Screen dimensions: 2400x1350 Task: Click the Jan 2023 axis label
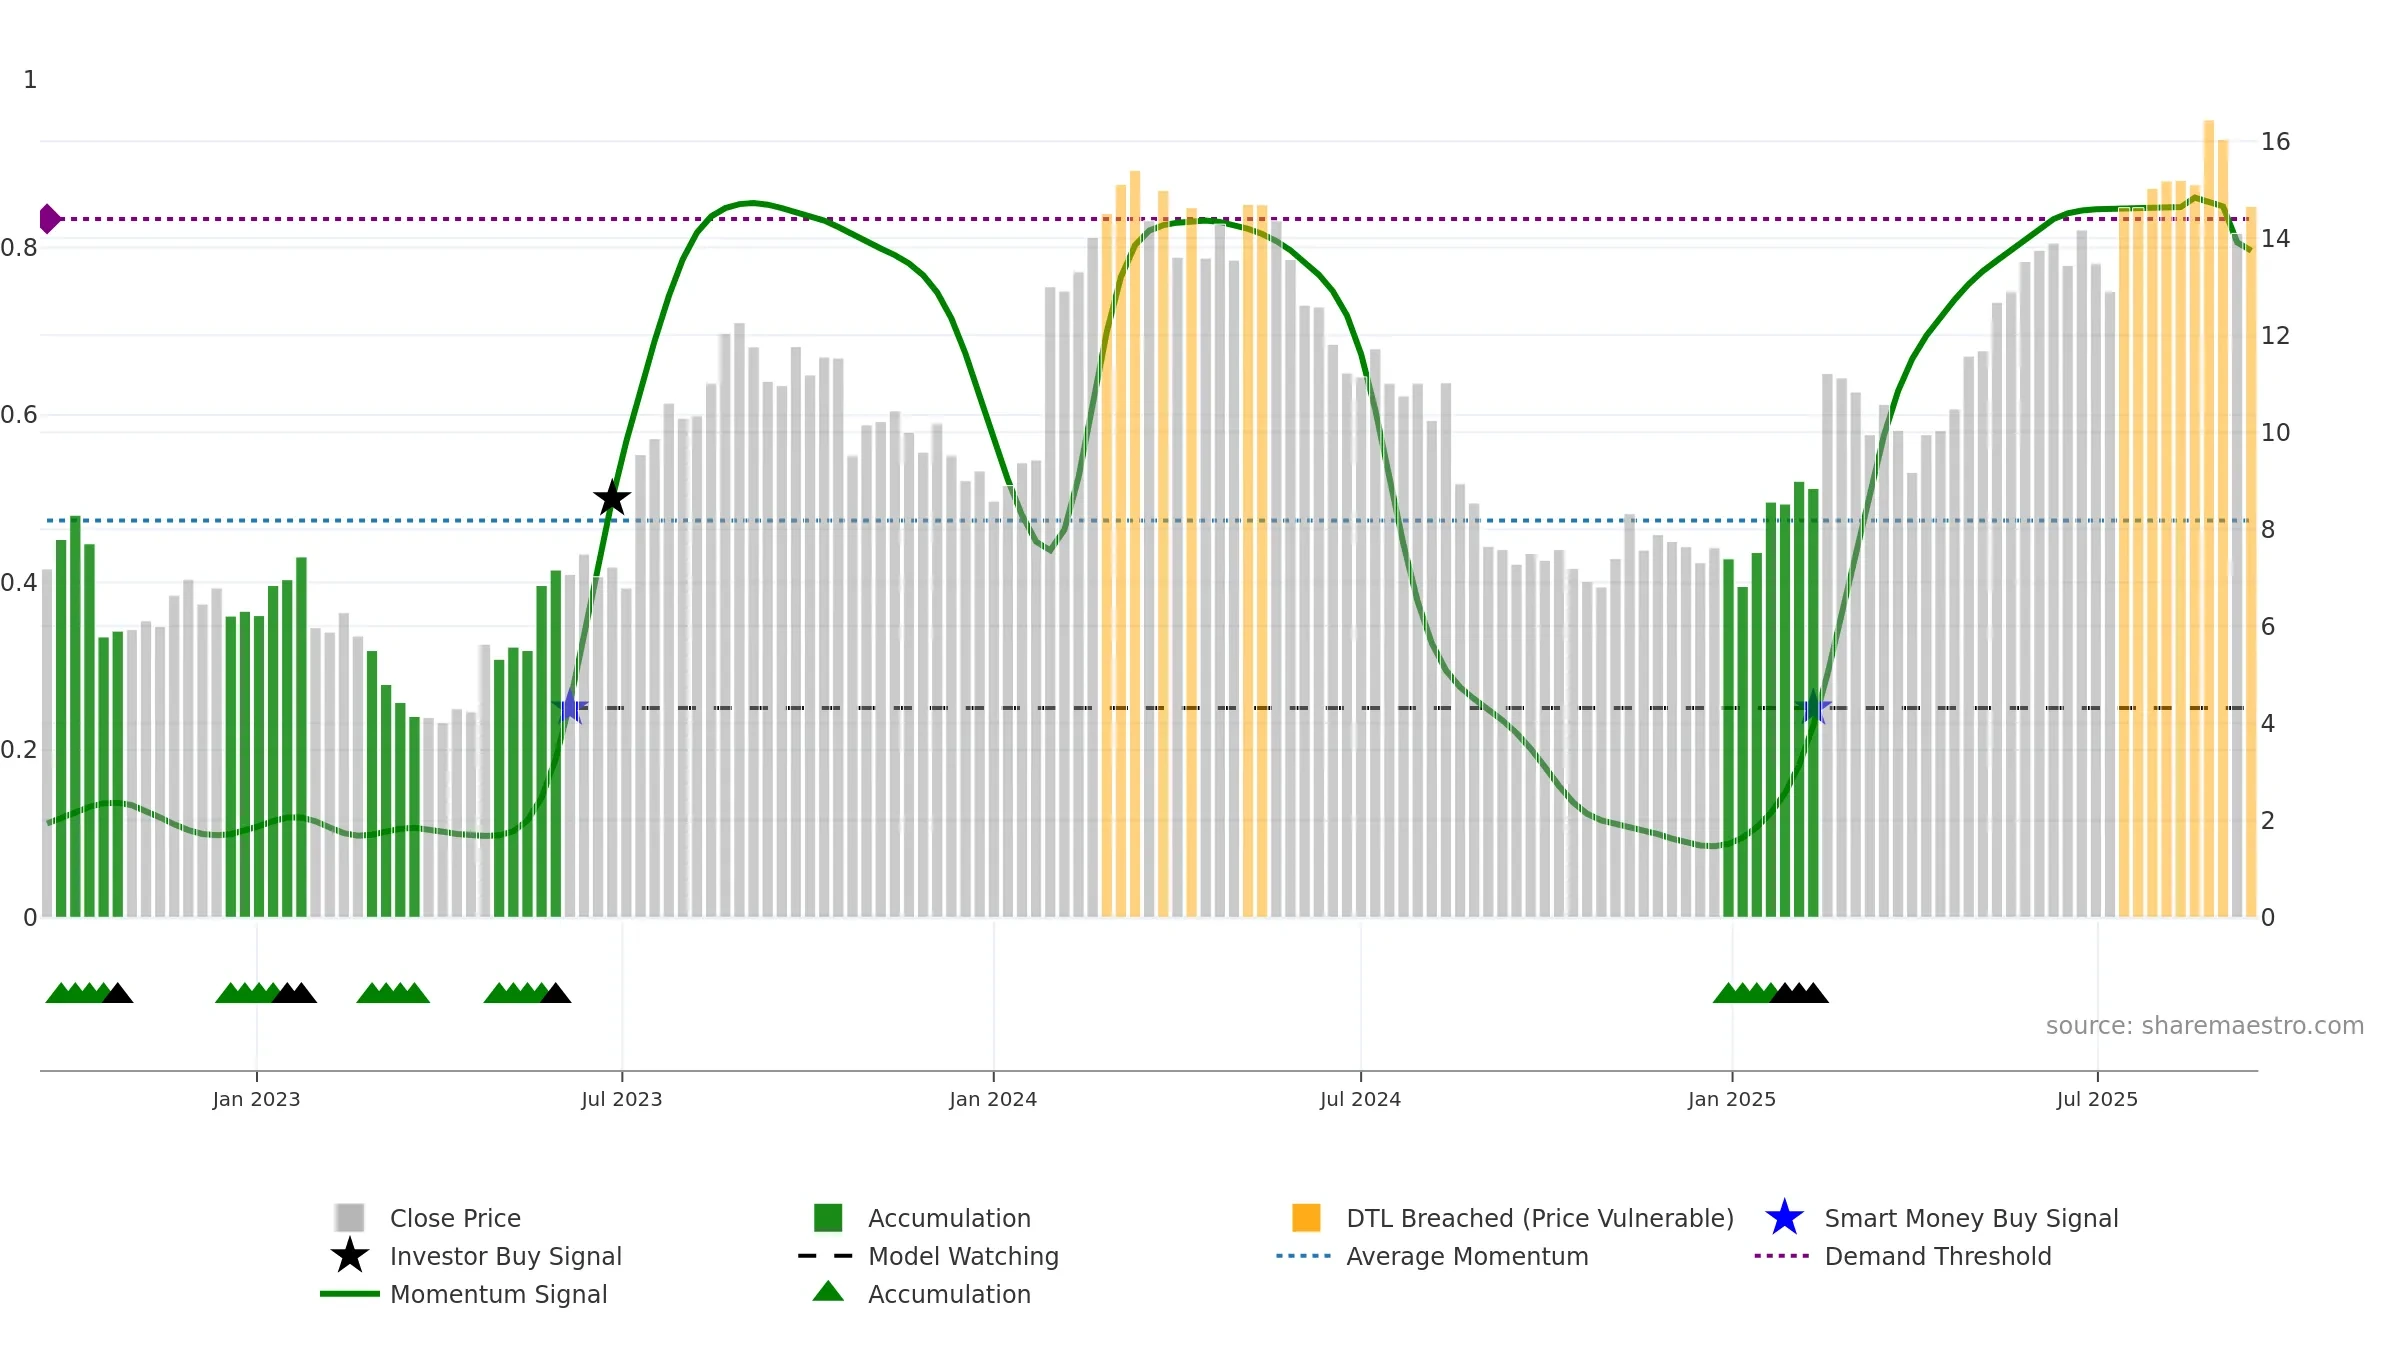point(256,1099)
